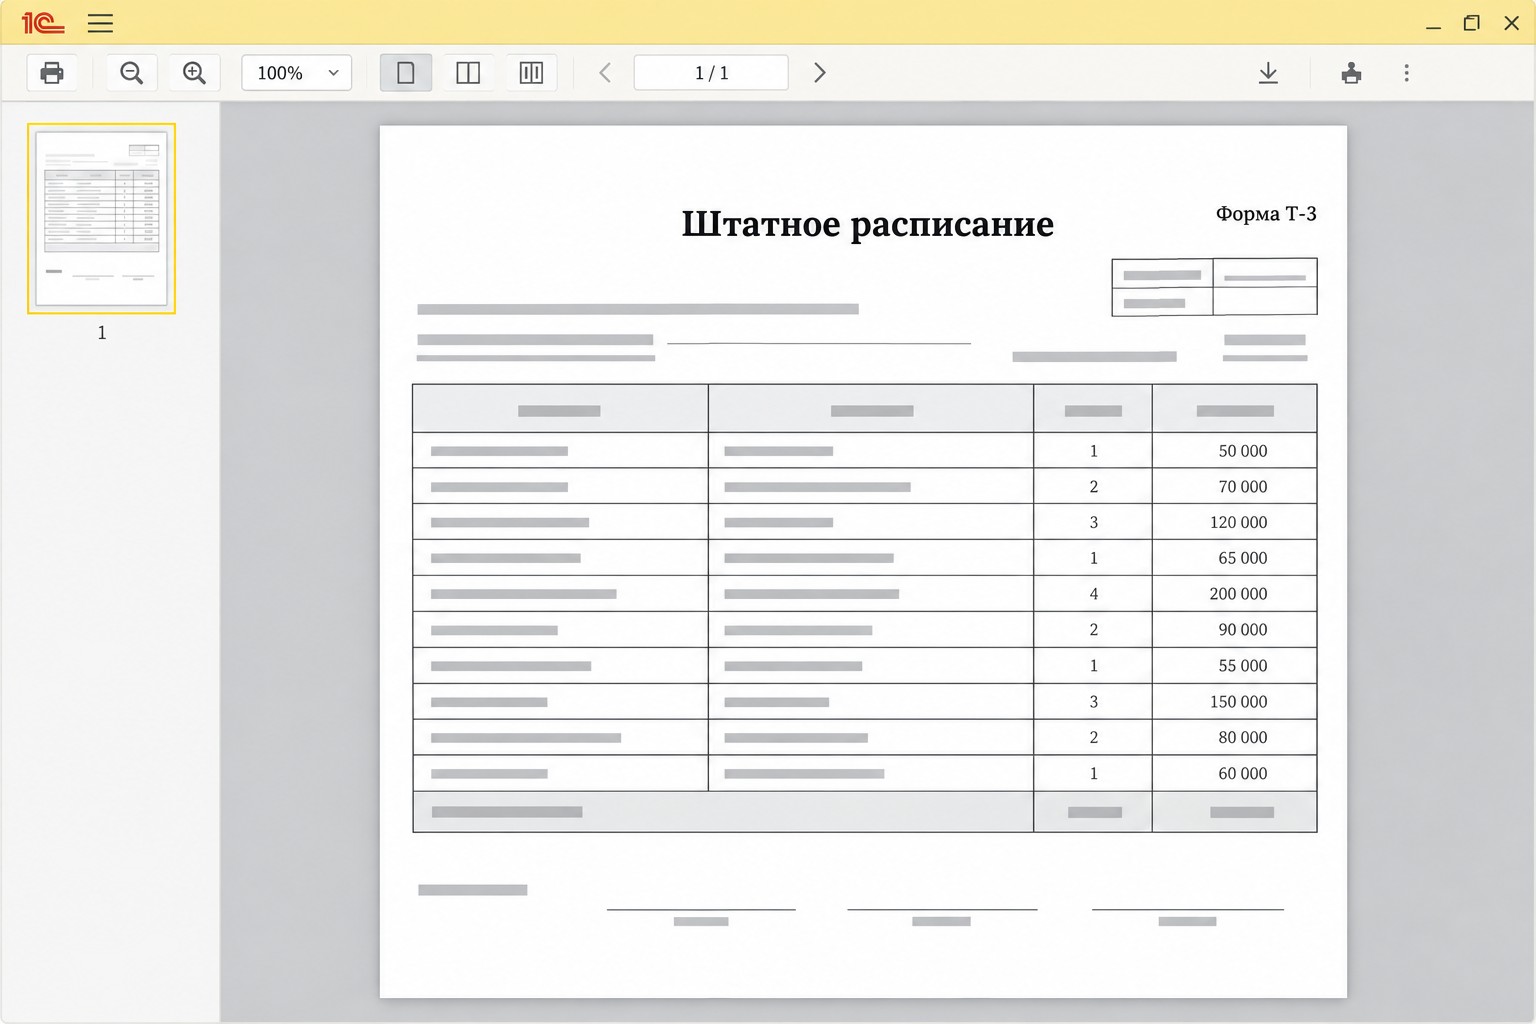Open the three-dot more options menu
Image resolution: width=1536 pixels, height=1024 pixels.
click(1407, 73)
